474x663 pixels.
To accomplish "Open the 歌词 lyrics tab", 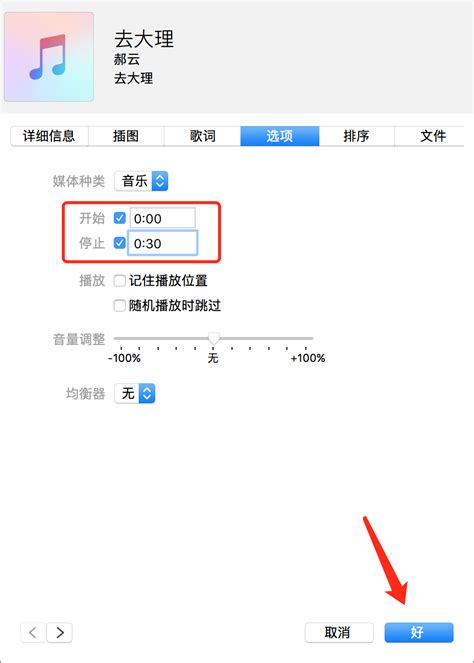I will pos(203,136).
